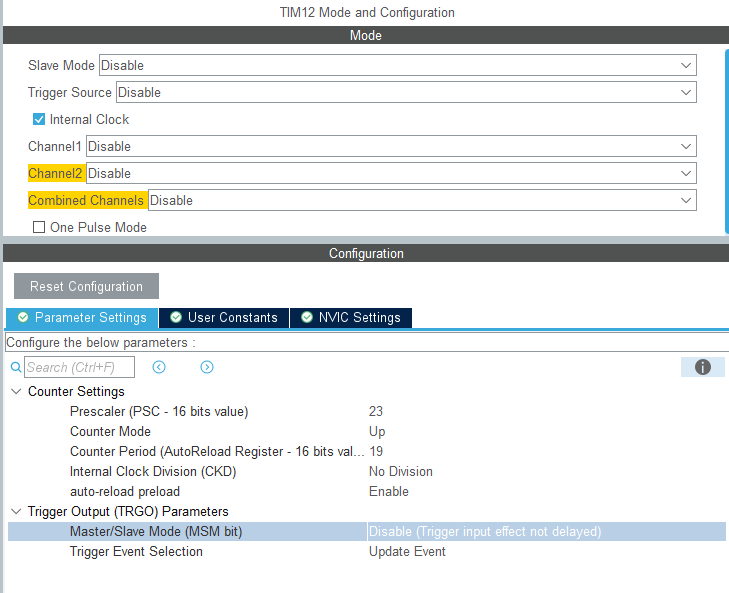Open the Slave Mode dropdown
This screenshot has height=593, width=729.
click(x=398, y=65)
